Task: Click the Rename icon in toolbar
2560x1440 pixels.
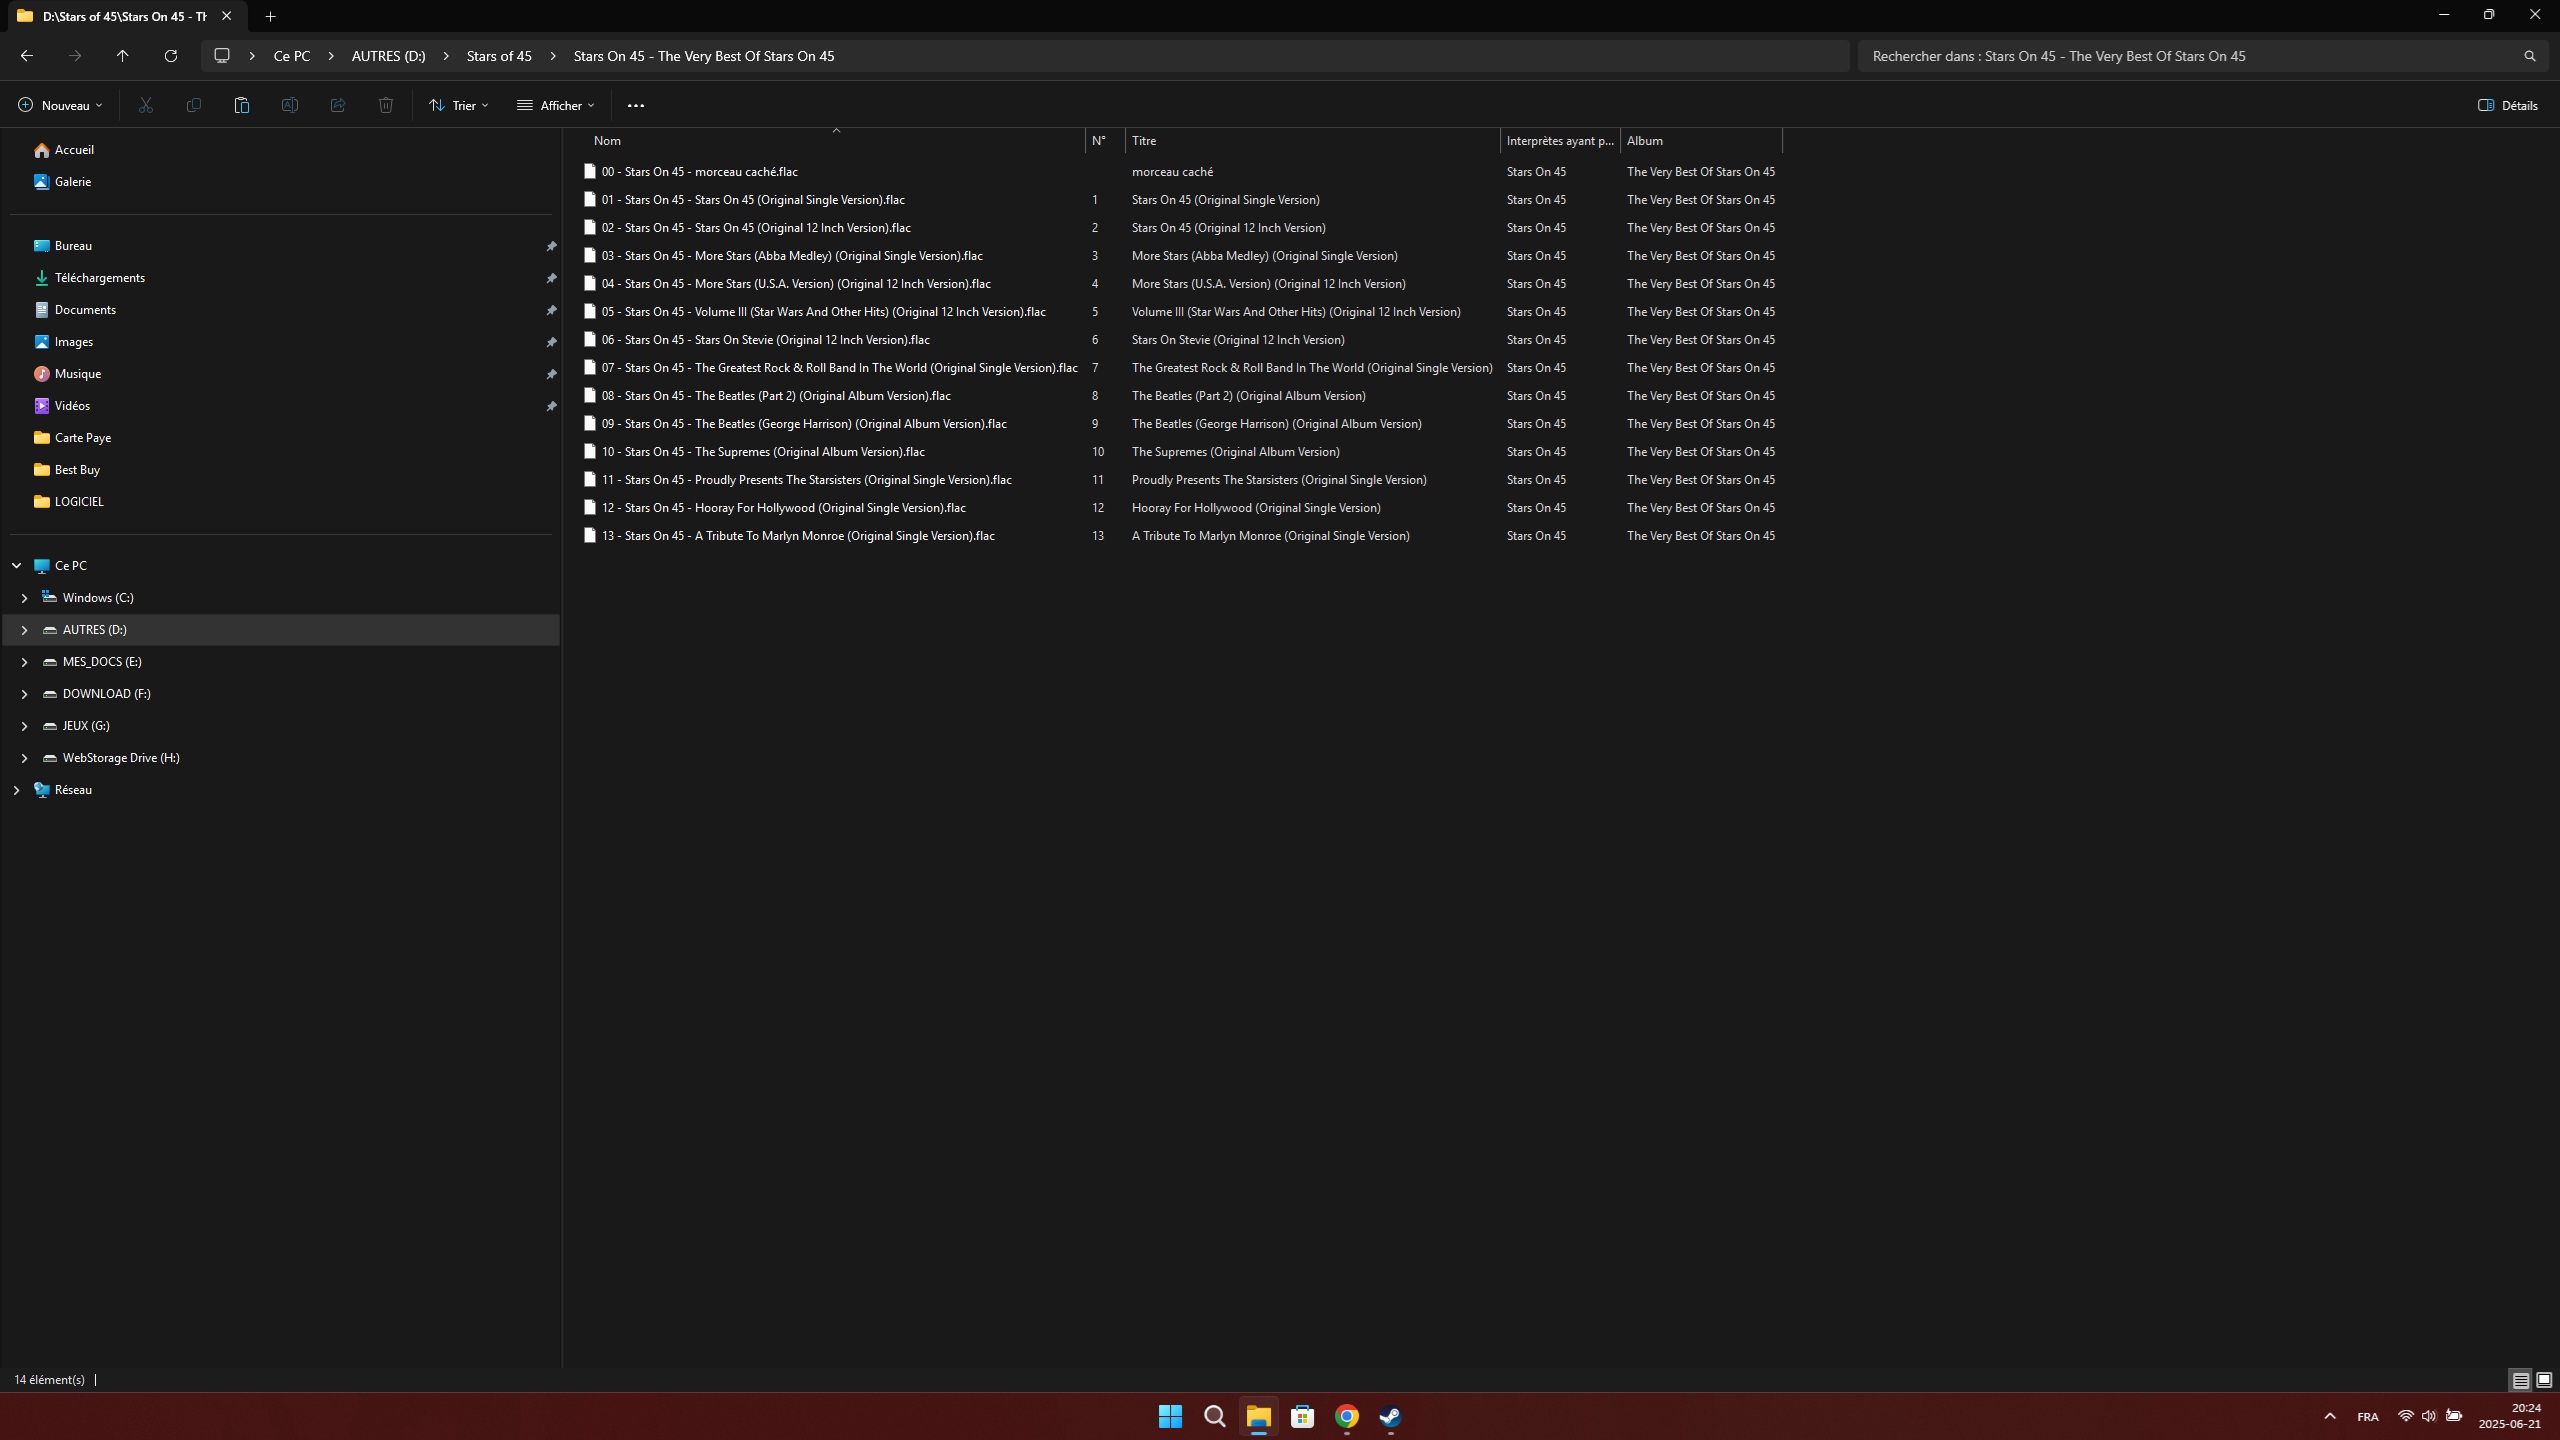Action: (290, 105)
